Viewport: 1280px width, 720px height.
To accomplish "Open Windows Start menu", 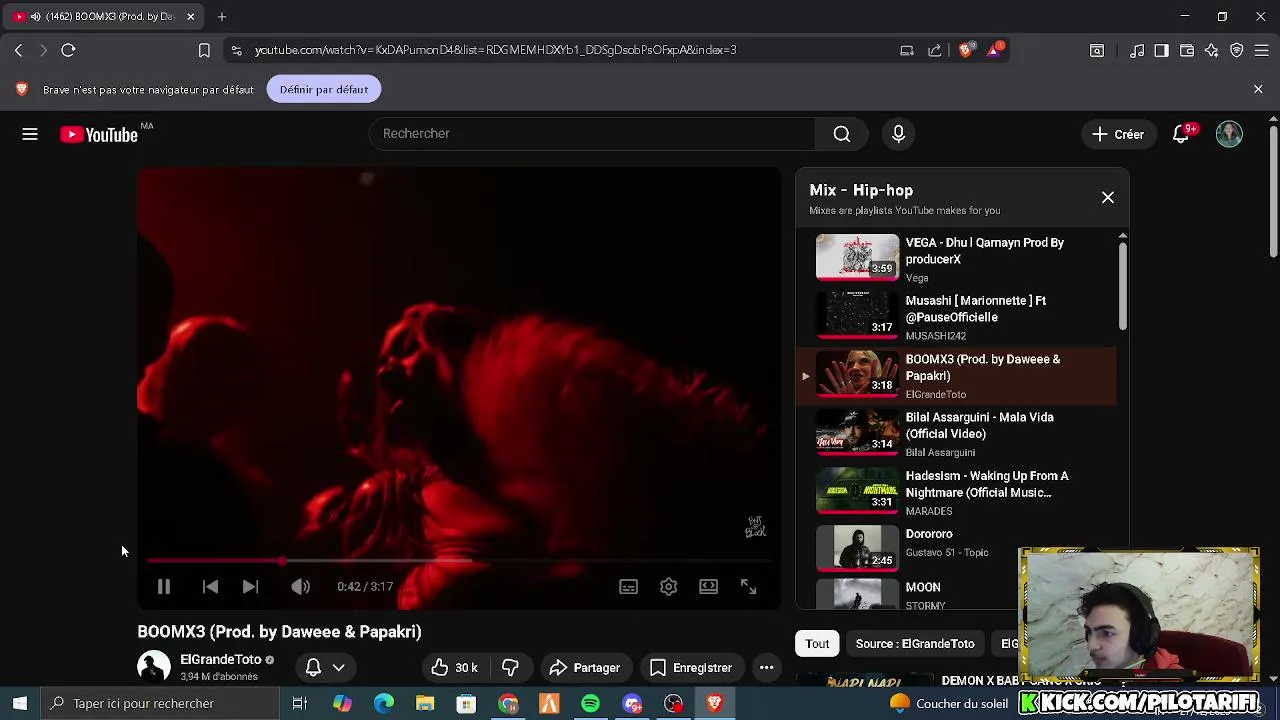I will [x=20, y=703].
